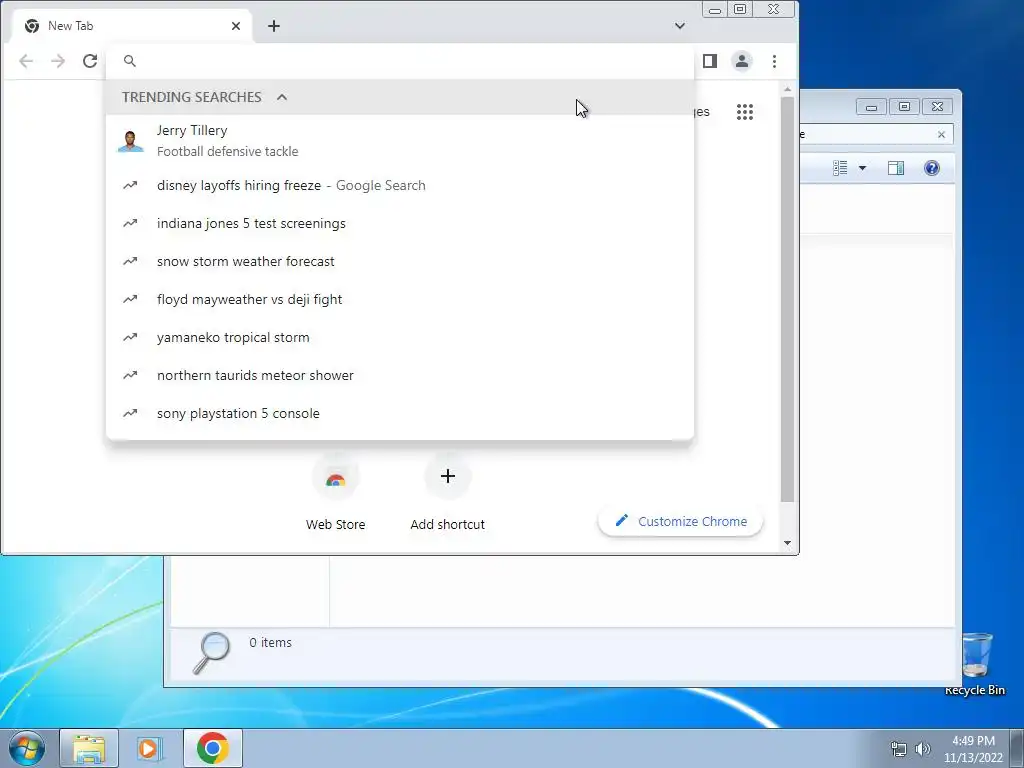Image resolution: width=1024 pixels, height=768 pixels.
Task: Select 'sony playstation 5 console' suggestion
Action: coord(400,413)
